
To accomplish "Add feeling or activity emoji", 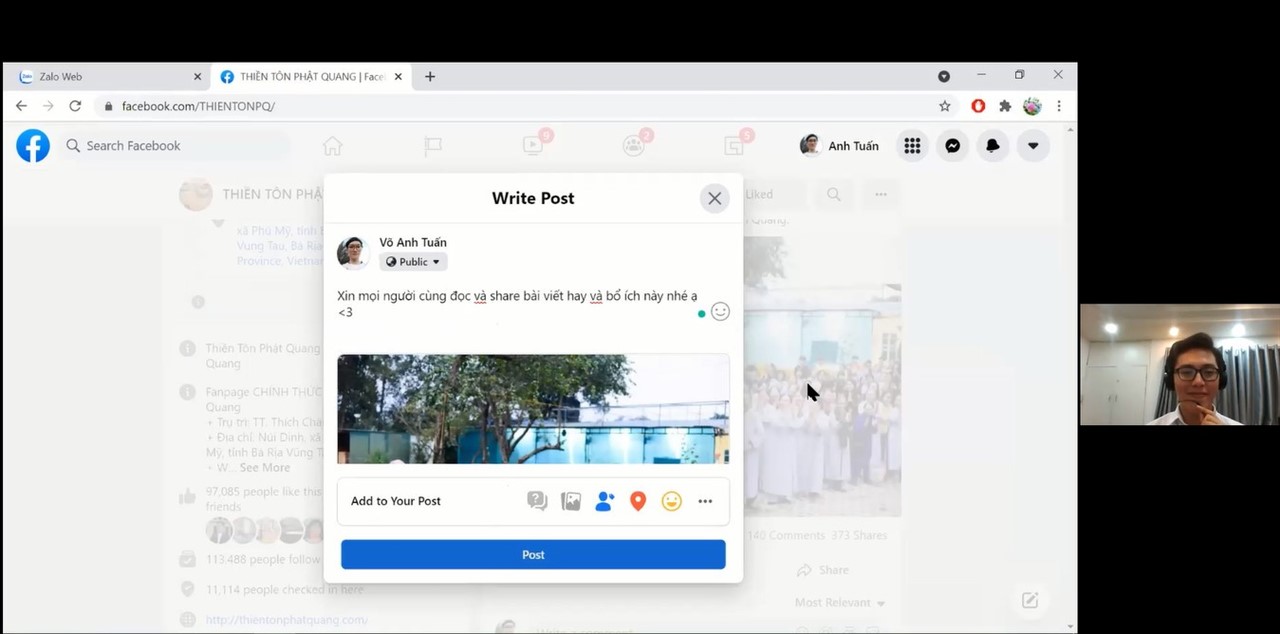I will [671, 501].
